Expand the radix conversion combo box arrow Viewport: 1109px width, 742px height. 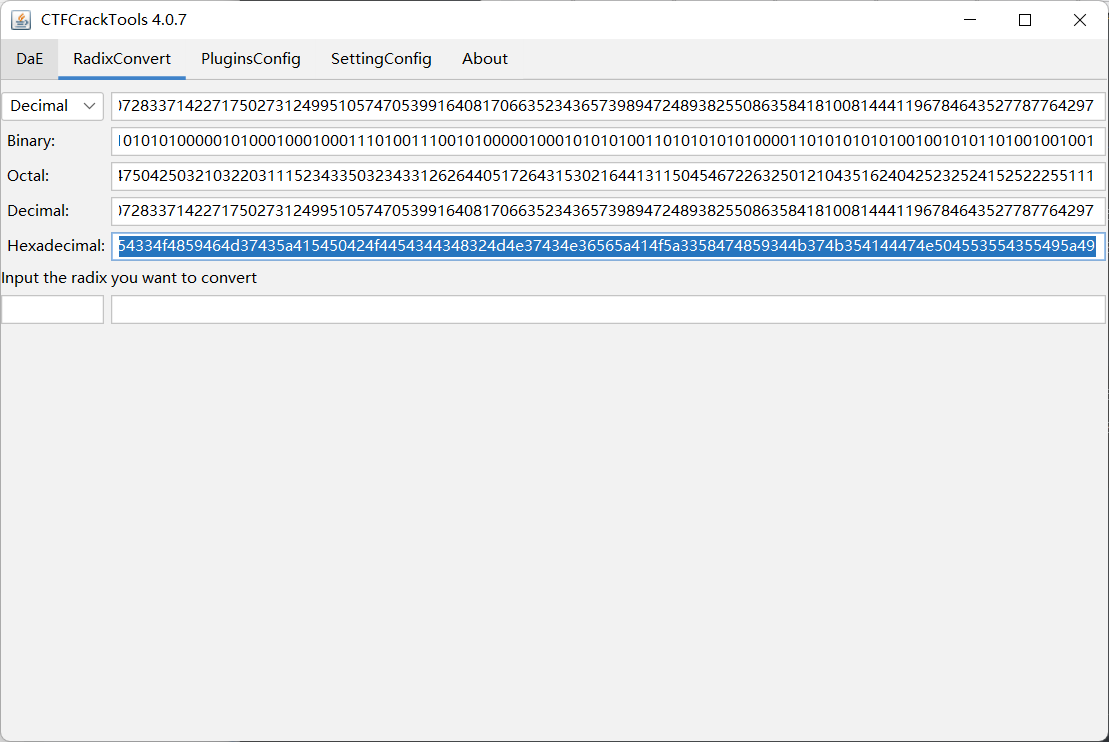(90, 106)
